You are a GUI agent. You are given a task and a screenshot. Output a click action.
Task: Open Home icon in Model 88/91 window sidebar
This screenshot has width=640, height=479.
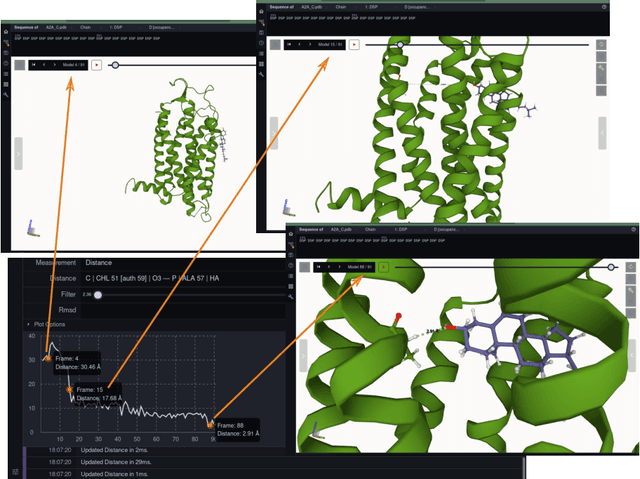tap(291, 234)
